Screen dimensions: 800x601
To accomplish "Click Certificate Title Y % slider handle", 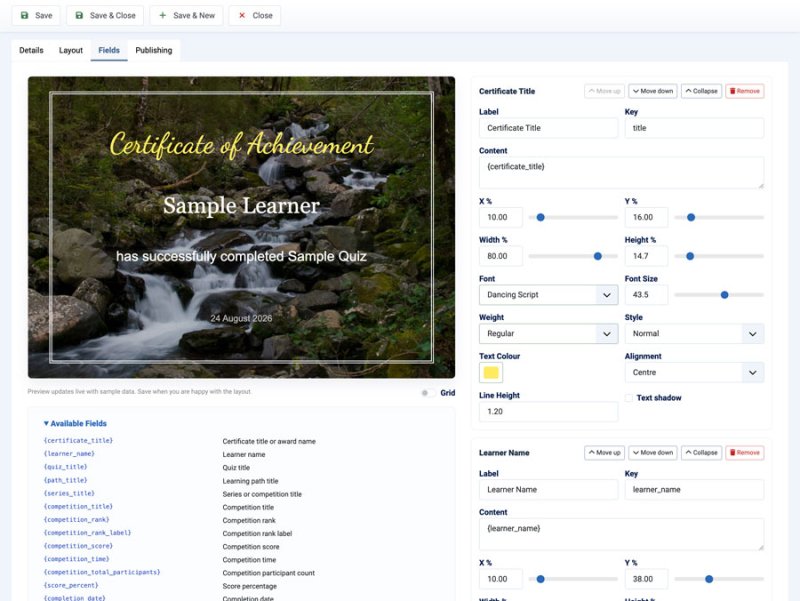I will (691, 217).
